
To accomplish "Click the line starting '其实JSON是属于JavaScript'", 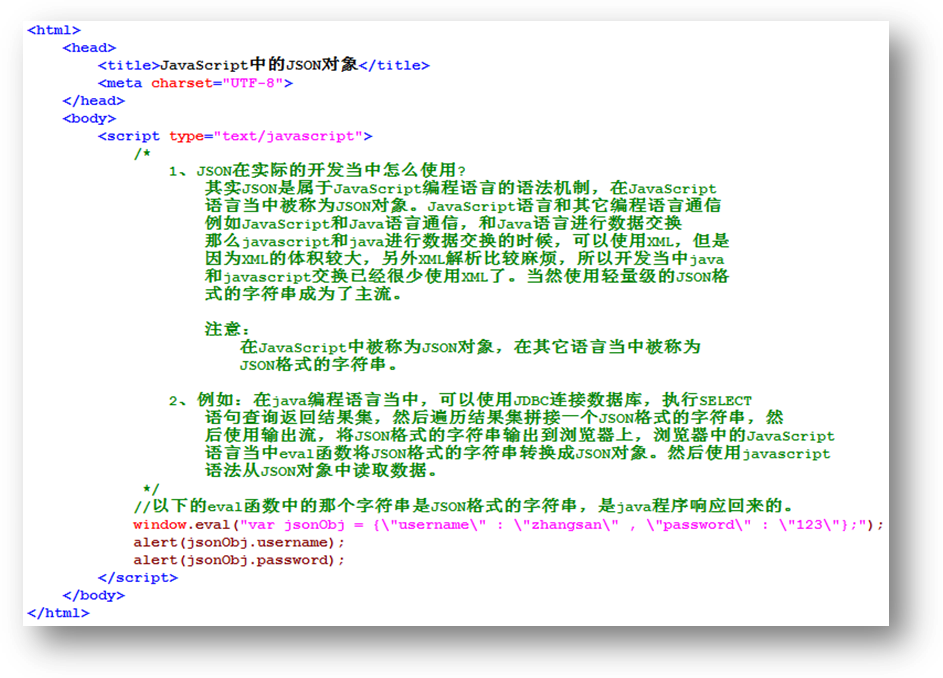I will pos(461,188).
